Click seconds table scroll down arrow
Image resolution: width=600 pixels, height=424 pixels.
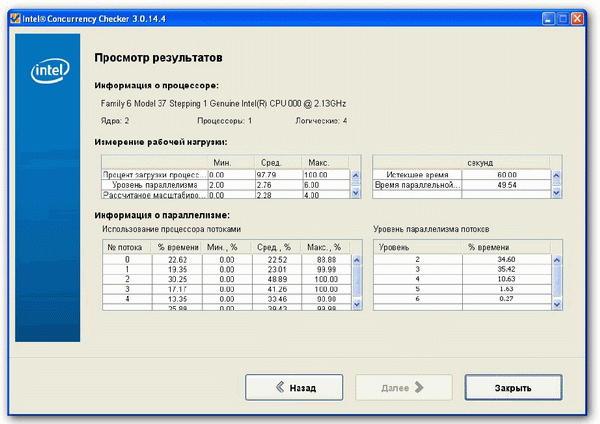[556, 192]
